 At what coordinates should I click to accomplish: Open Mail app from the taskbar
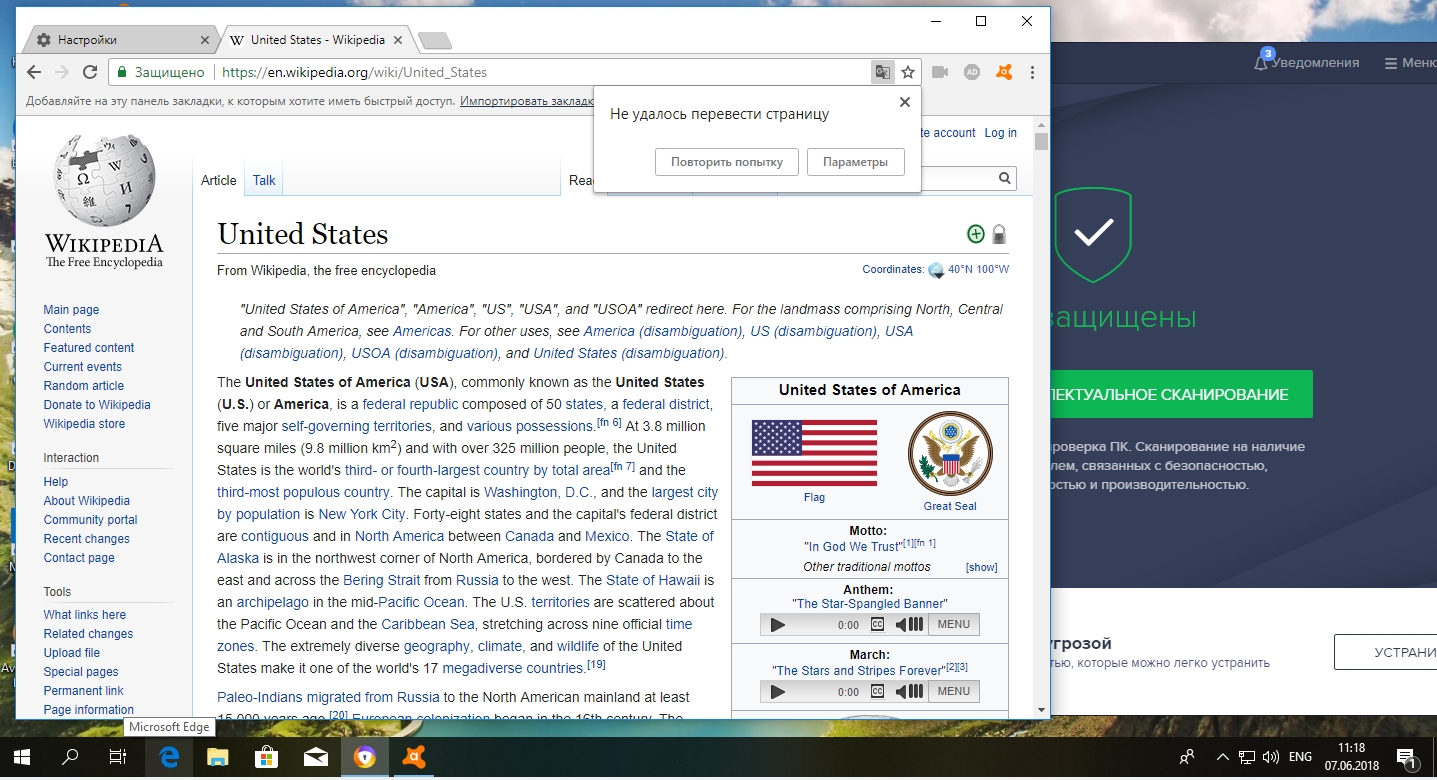[x=316, y=757]
